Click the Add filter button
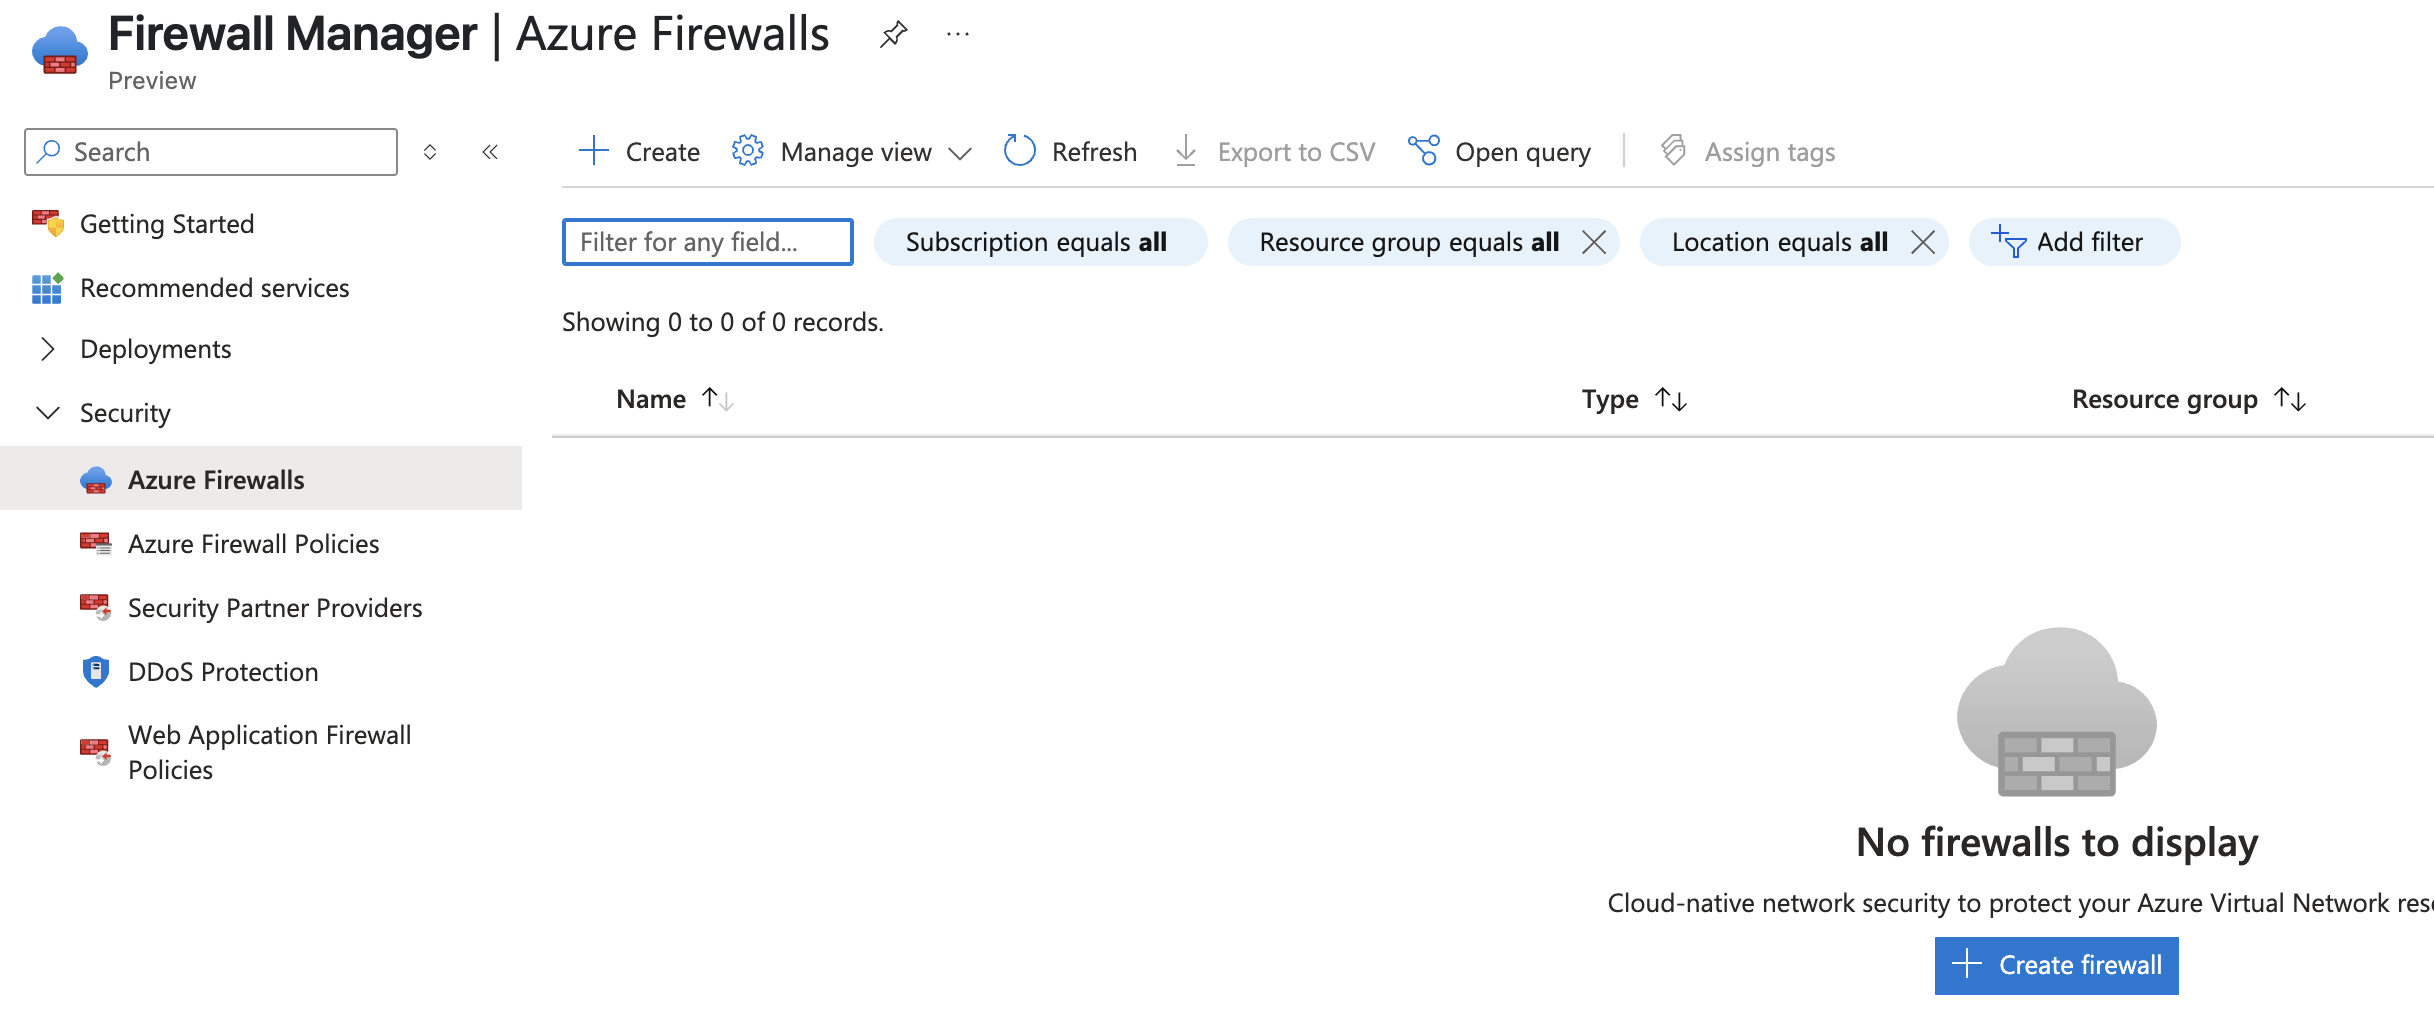 [x=2074, y=242]
